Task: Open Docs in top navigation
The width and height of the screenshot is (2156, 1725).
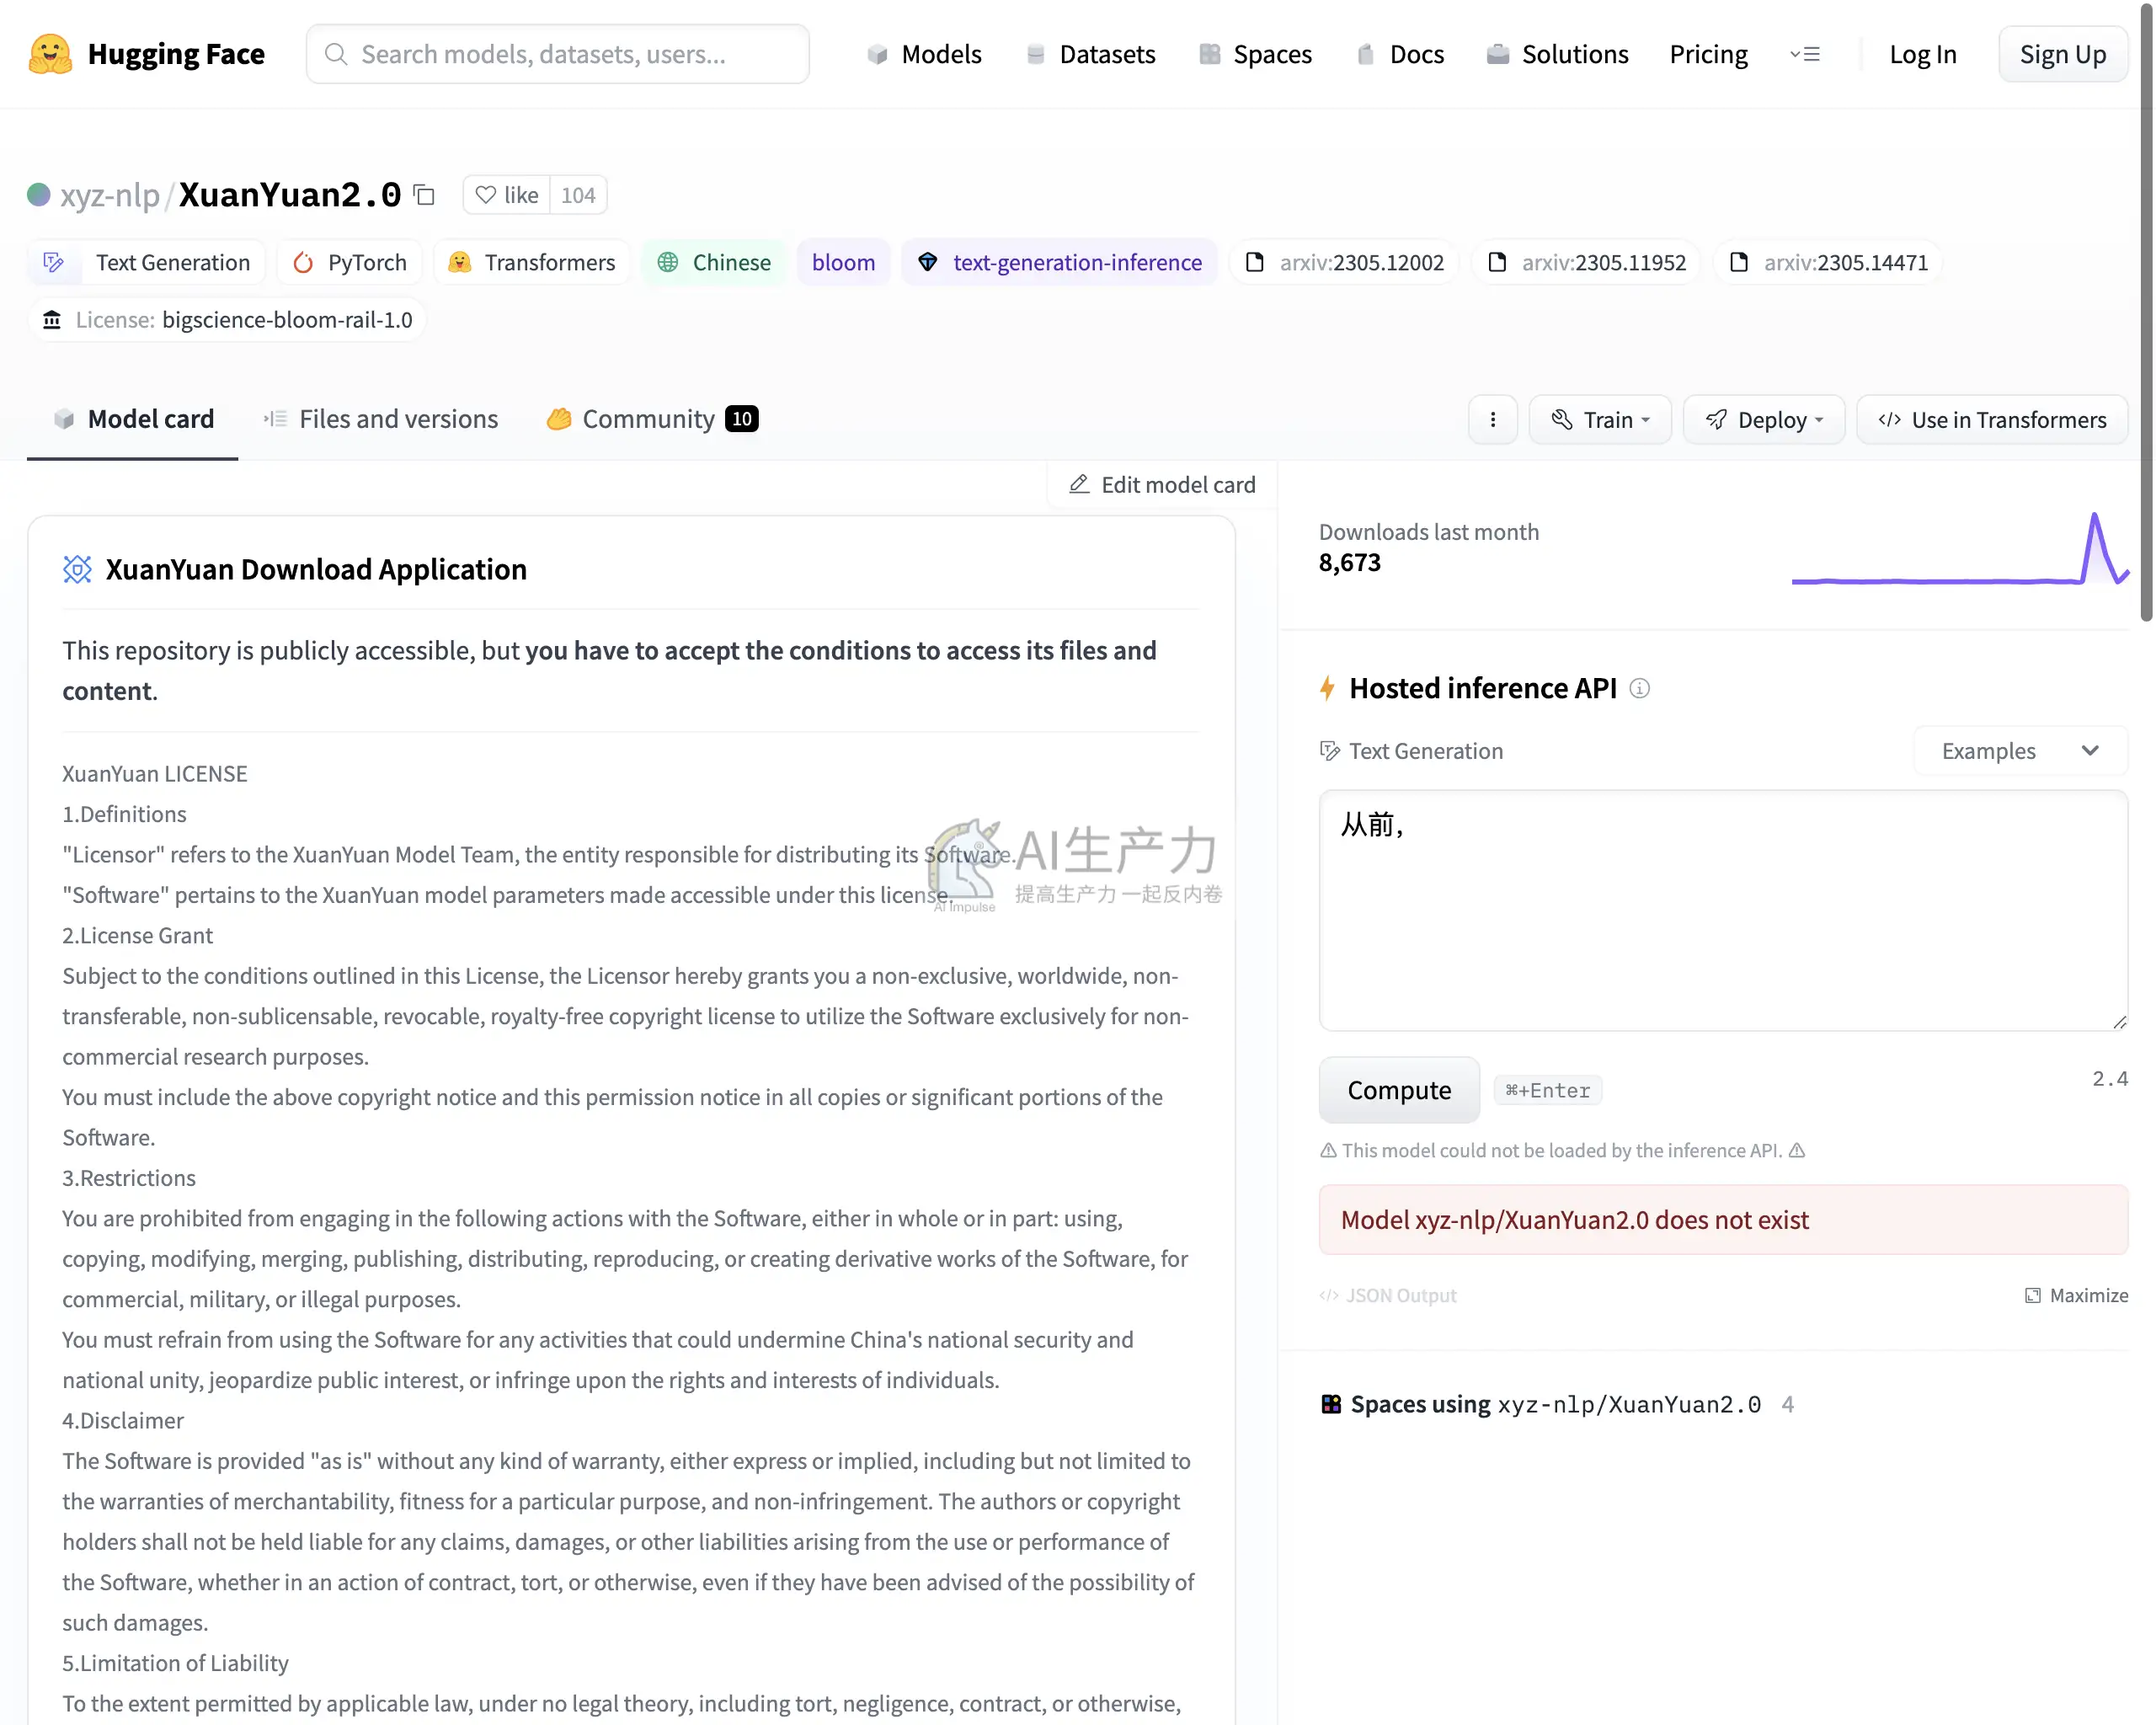Action: tap(1400, 54)
